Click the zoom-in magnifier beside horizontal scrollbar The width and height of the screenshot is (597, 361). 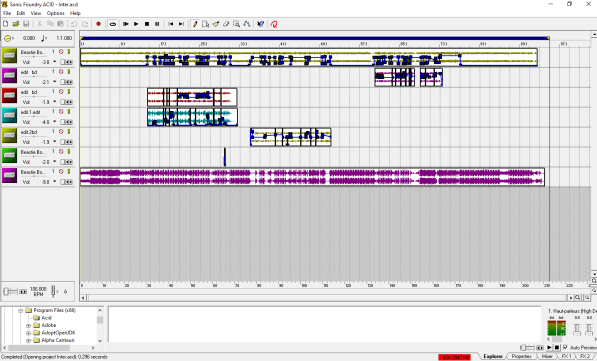pos(578,297)
